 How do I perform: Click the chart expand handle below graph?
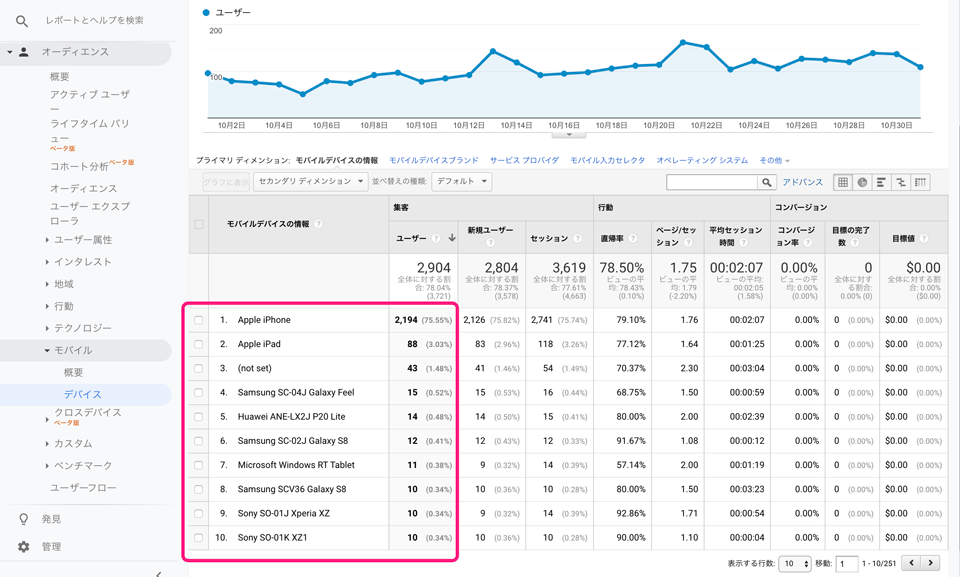coord(569,134)
